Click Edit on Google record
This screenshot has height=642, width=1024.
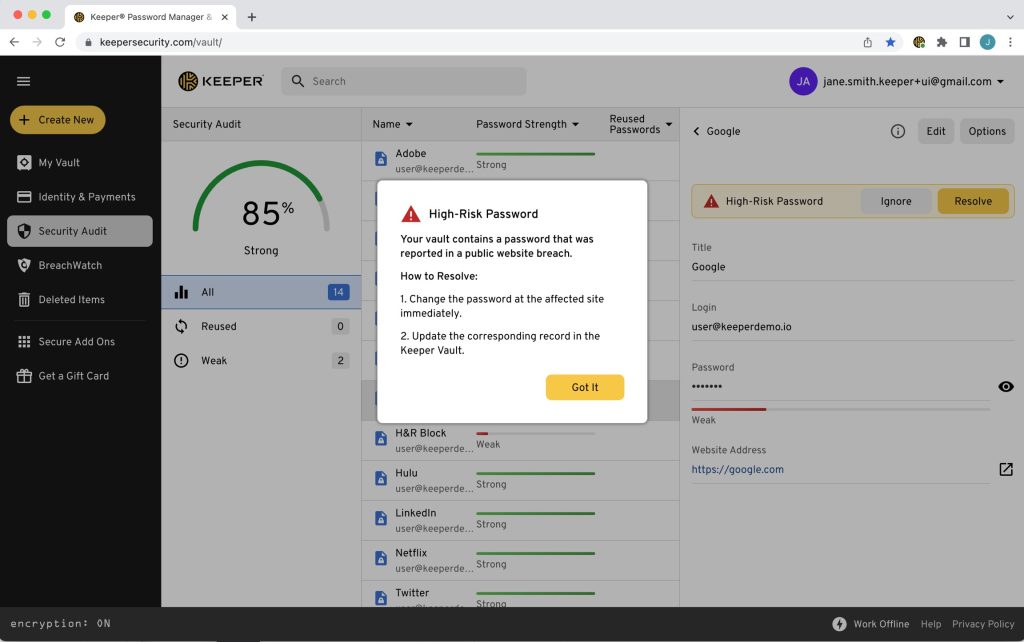935,131
